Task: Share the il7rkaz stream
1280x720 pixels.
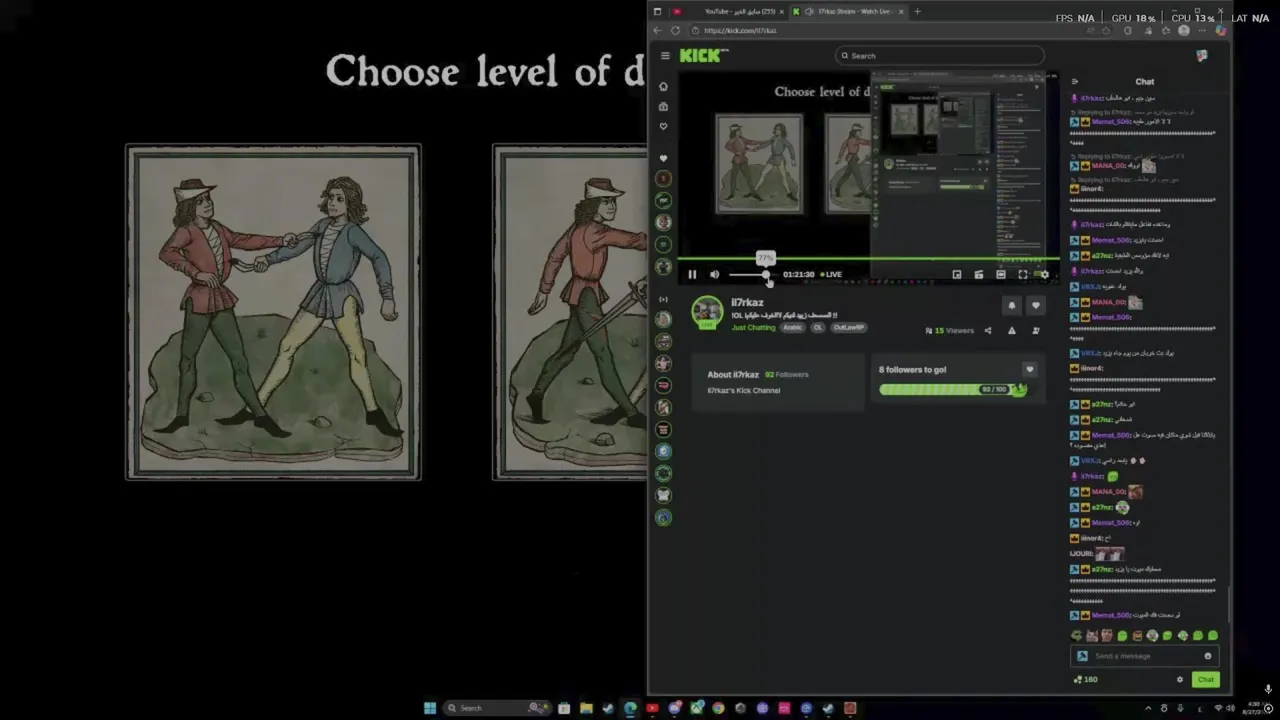Action: click(x=988, y=331)
